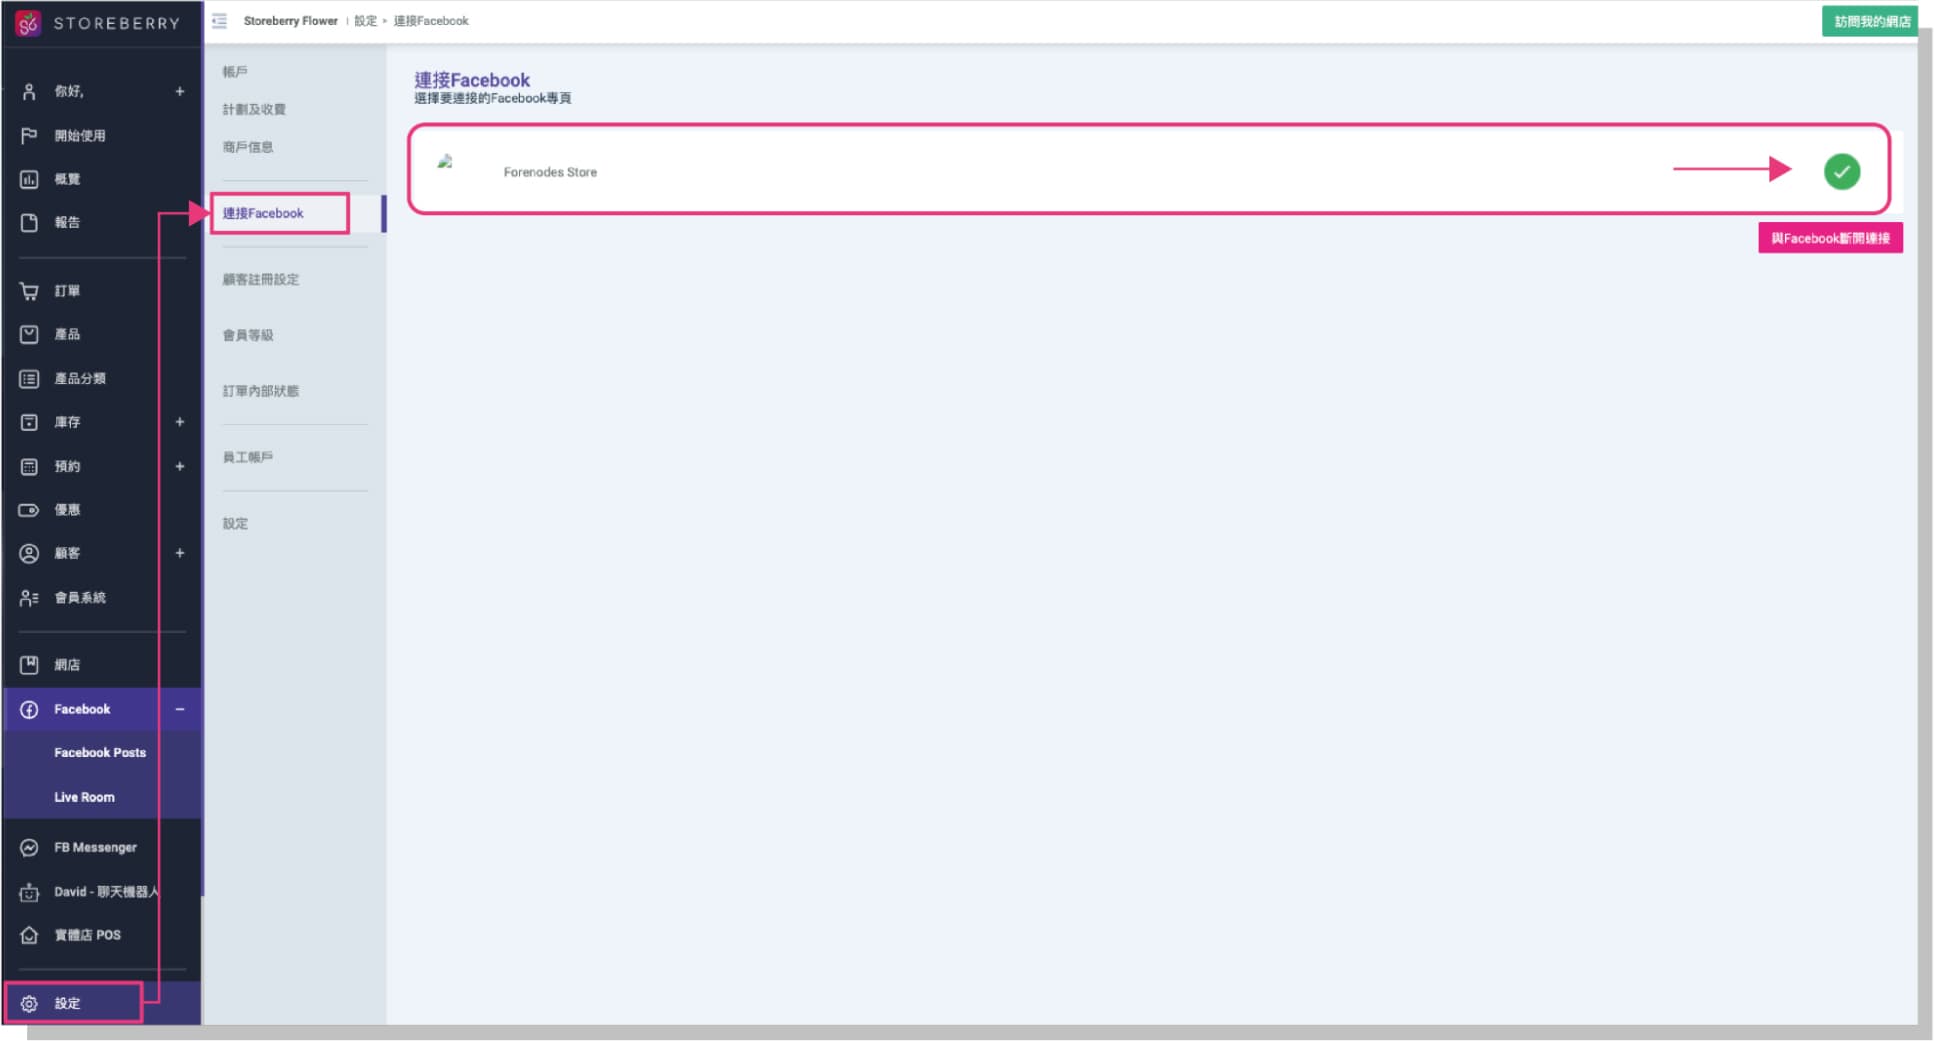Viewport: 1934px width, 1041px height.
Task: Select 帳戶 in settings menu
Action: [235, 72]
